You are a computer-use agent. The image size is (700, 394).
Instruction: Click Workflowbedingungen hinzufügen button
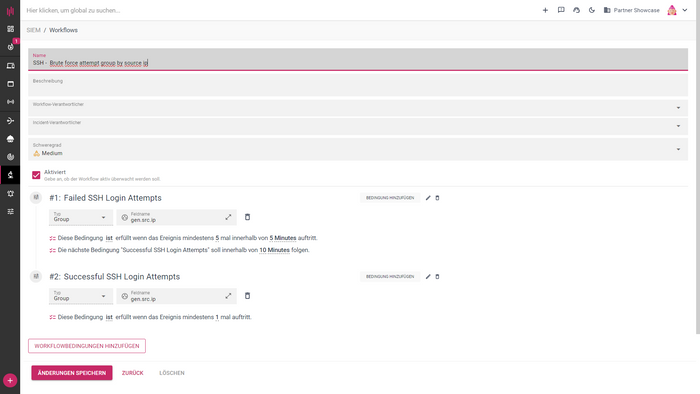pyautogui.click(x=87, y=346)
